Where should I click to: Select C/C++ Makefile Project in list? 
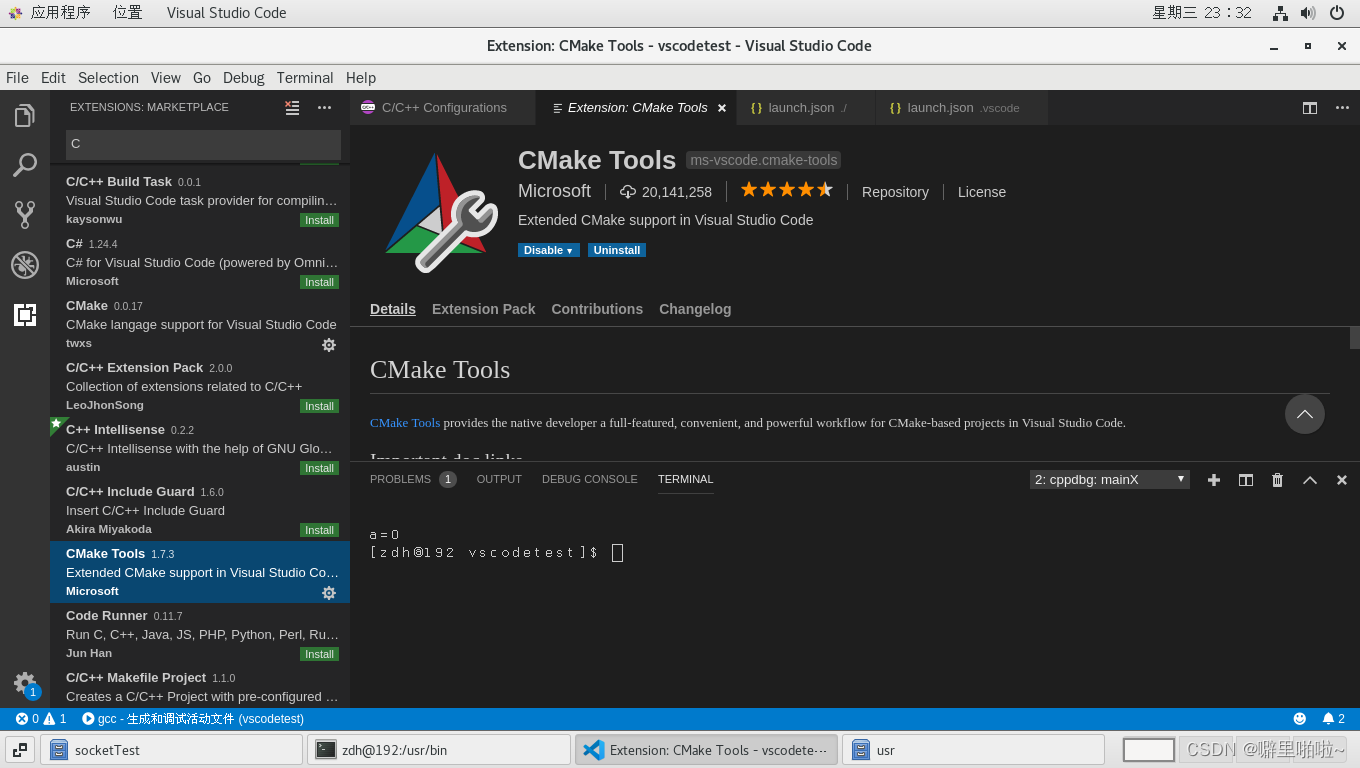point(200,687)
